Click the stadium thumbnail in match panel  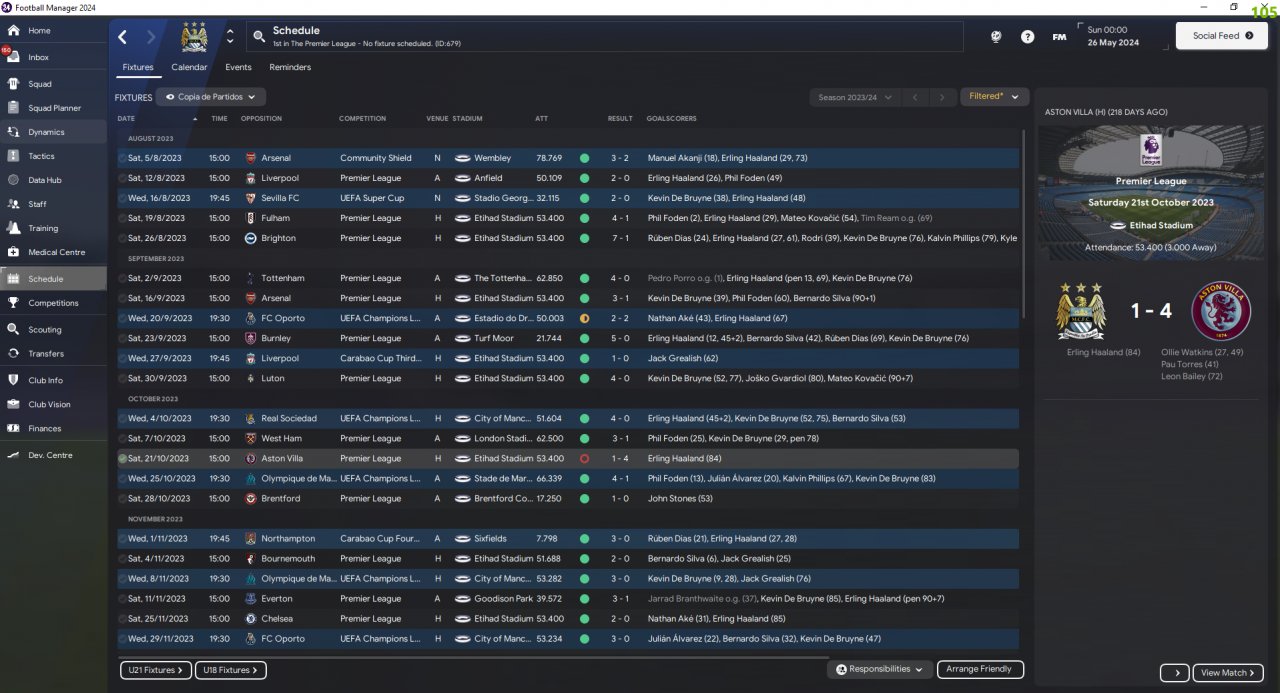1150,193
